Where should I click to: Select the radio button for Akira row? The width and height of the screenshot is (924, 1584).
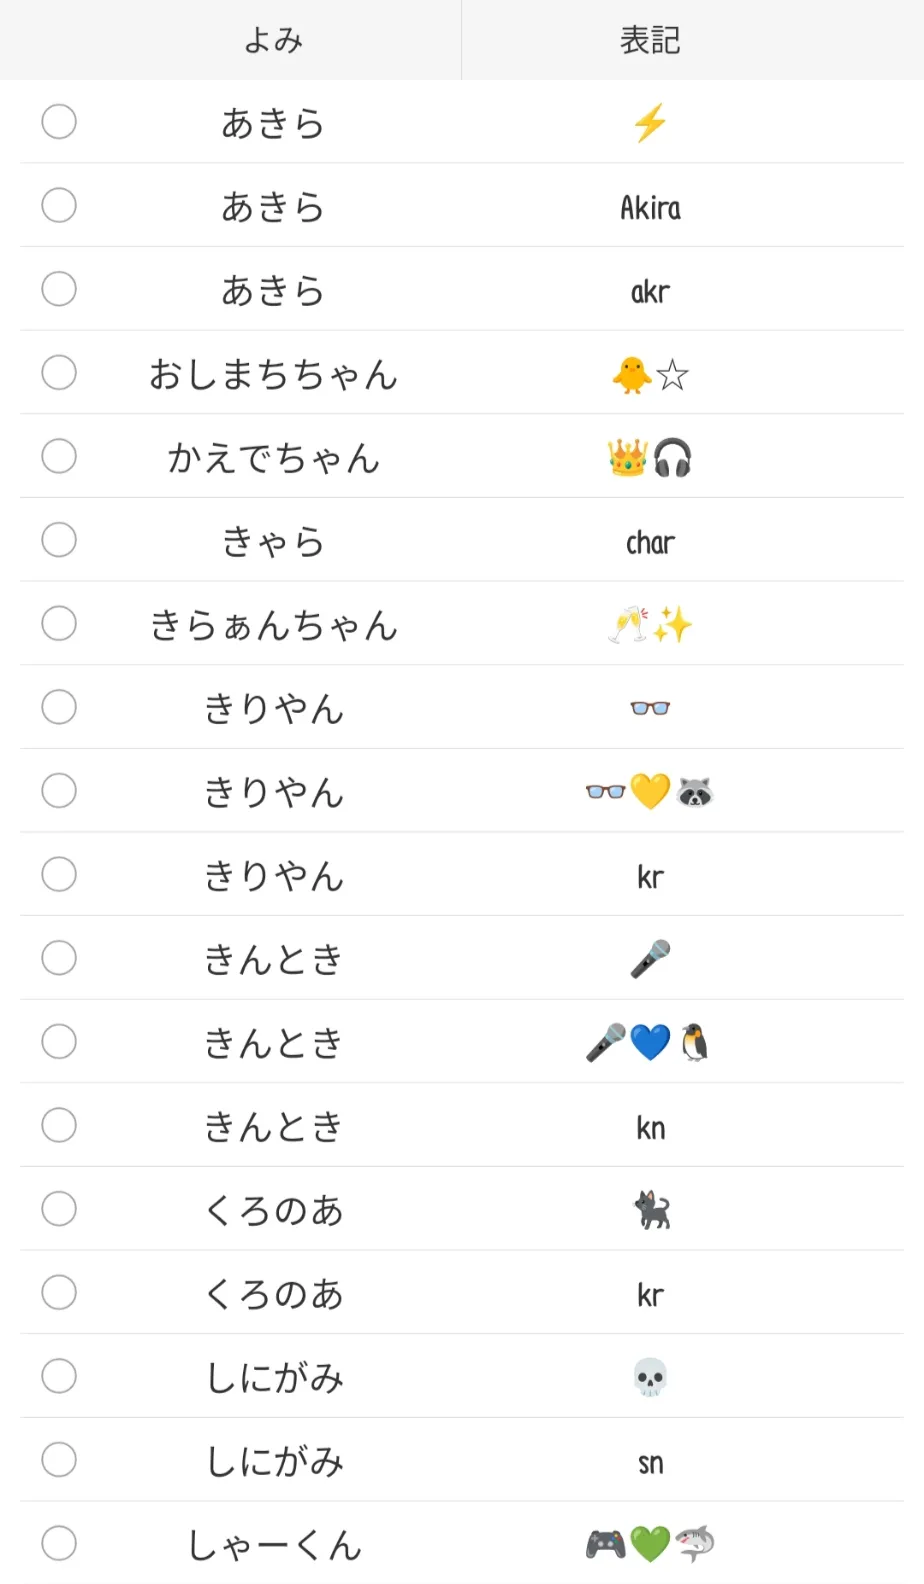pyautogui.click(x=59, y=205)
